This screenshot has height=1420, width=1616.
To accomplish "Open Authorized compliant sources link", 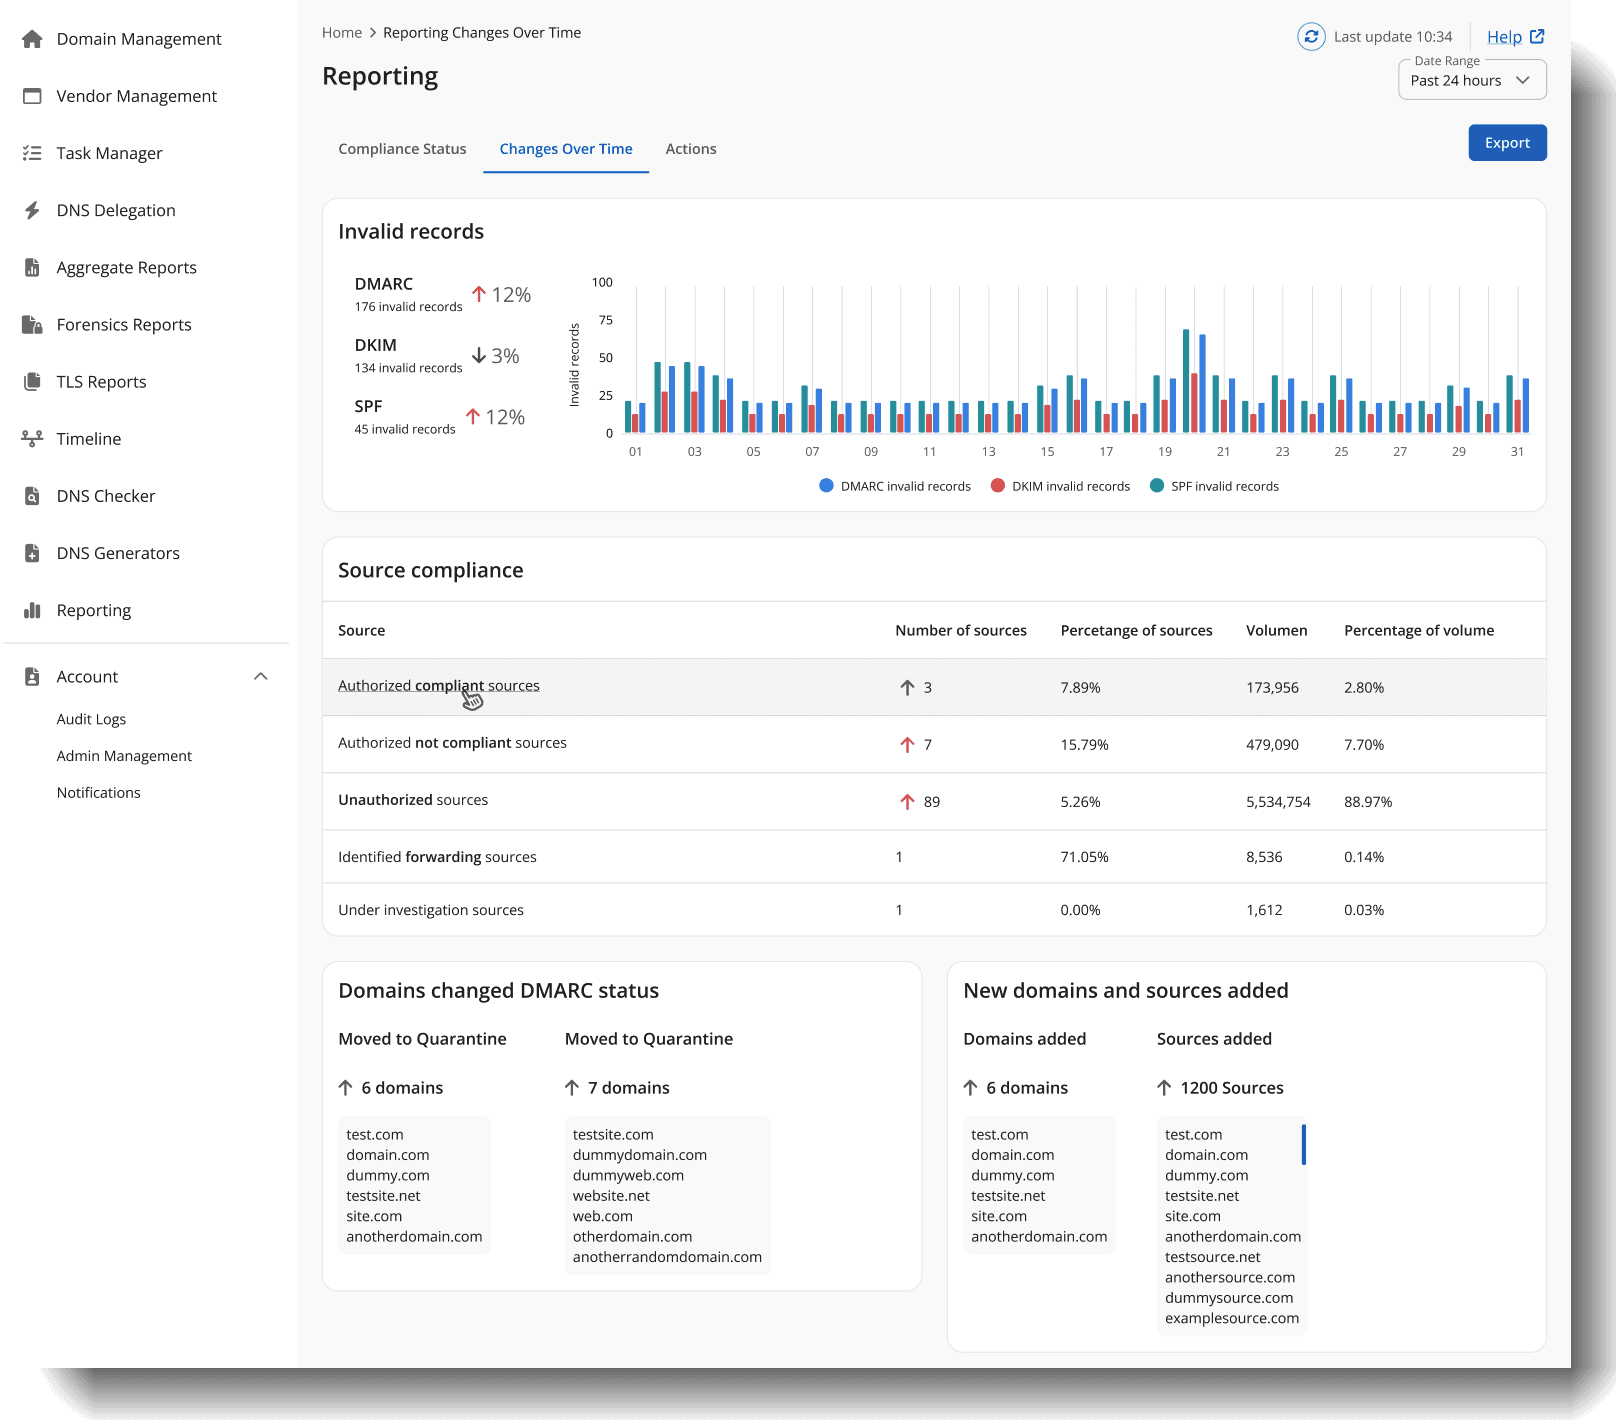I will pyautogui.click(x=439, y=686).
